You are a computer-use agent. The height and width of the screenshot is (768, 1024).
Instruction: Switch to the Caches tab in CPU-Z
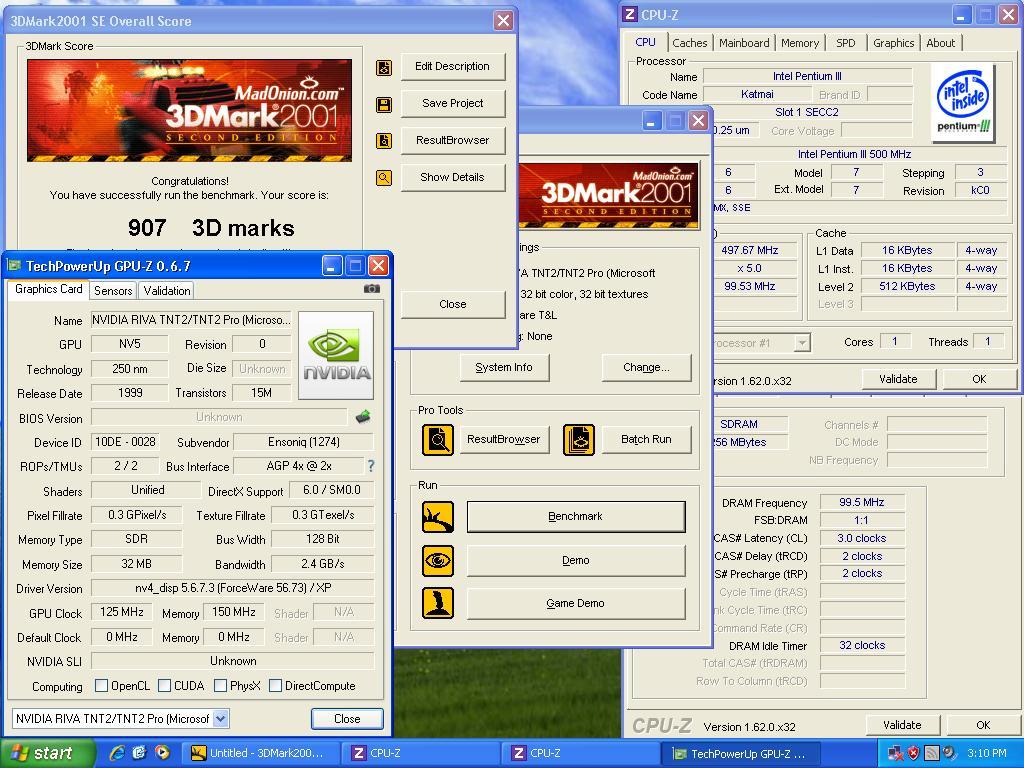click(690, 43)
